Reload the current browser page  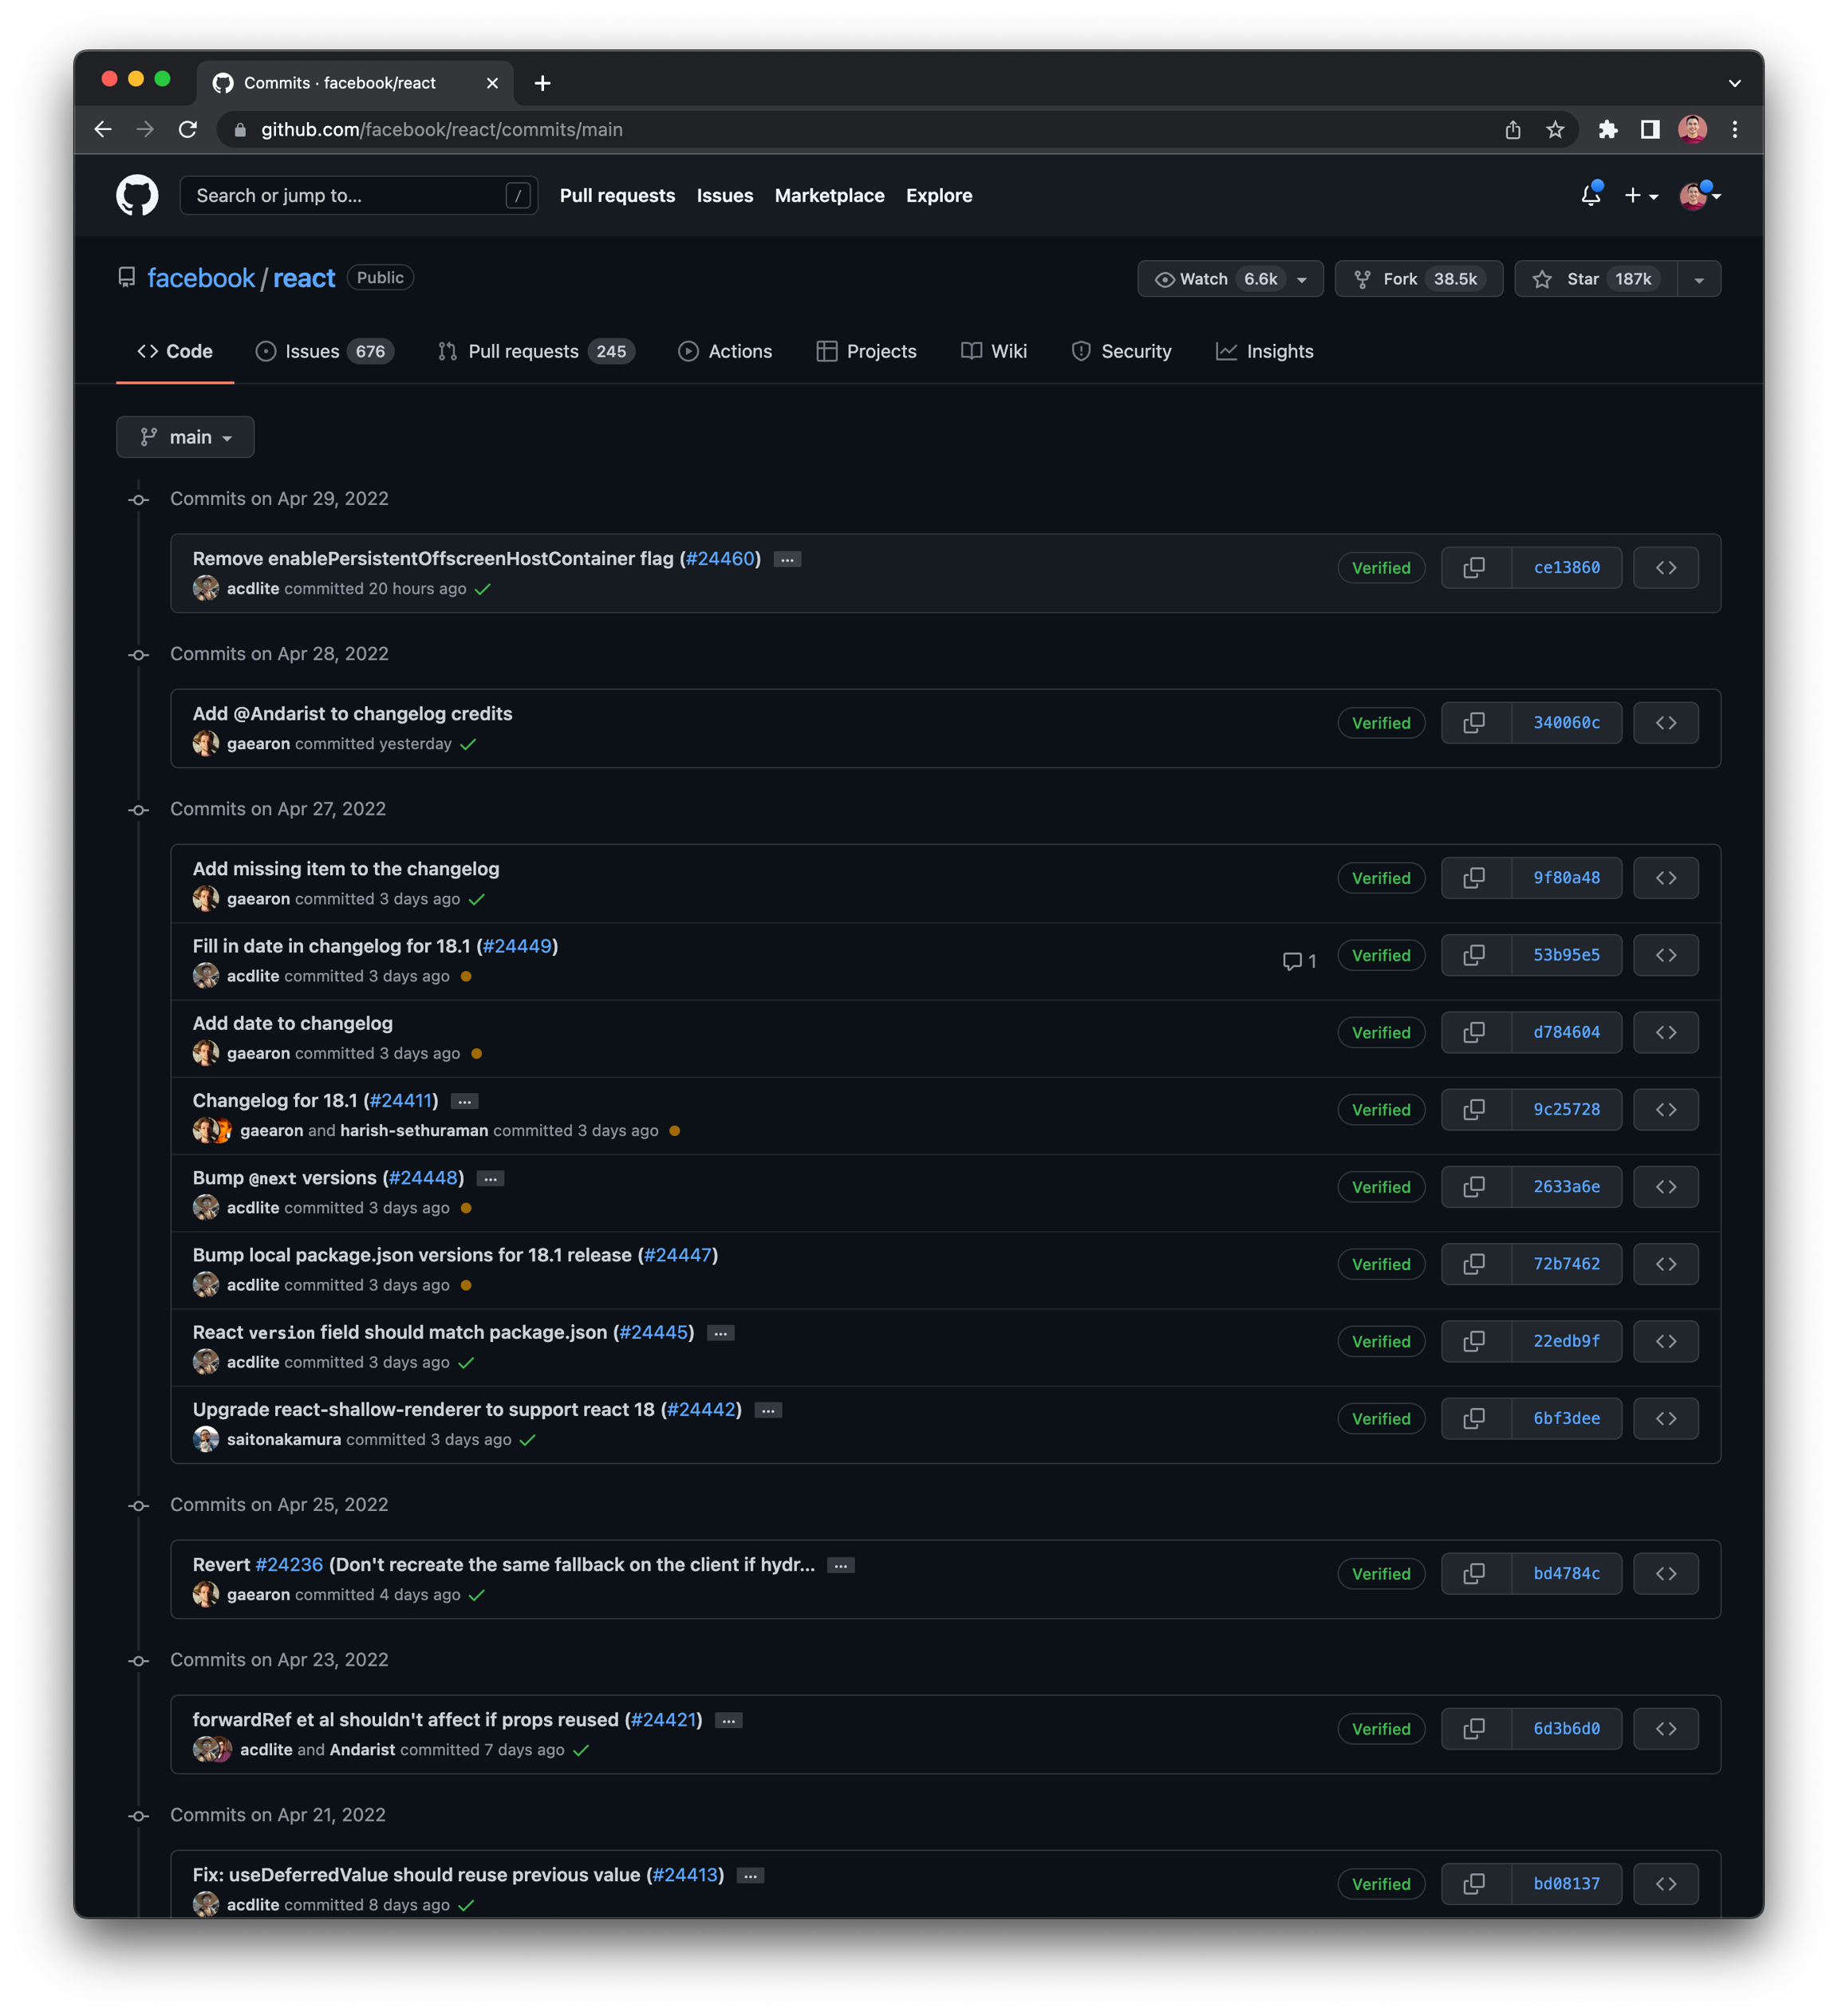tap(188, 130)
